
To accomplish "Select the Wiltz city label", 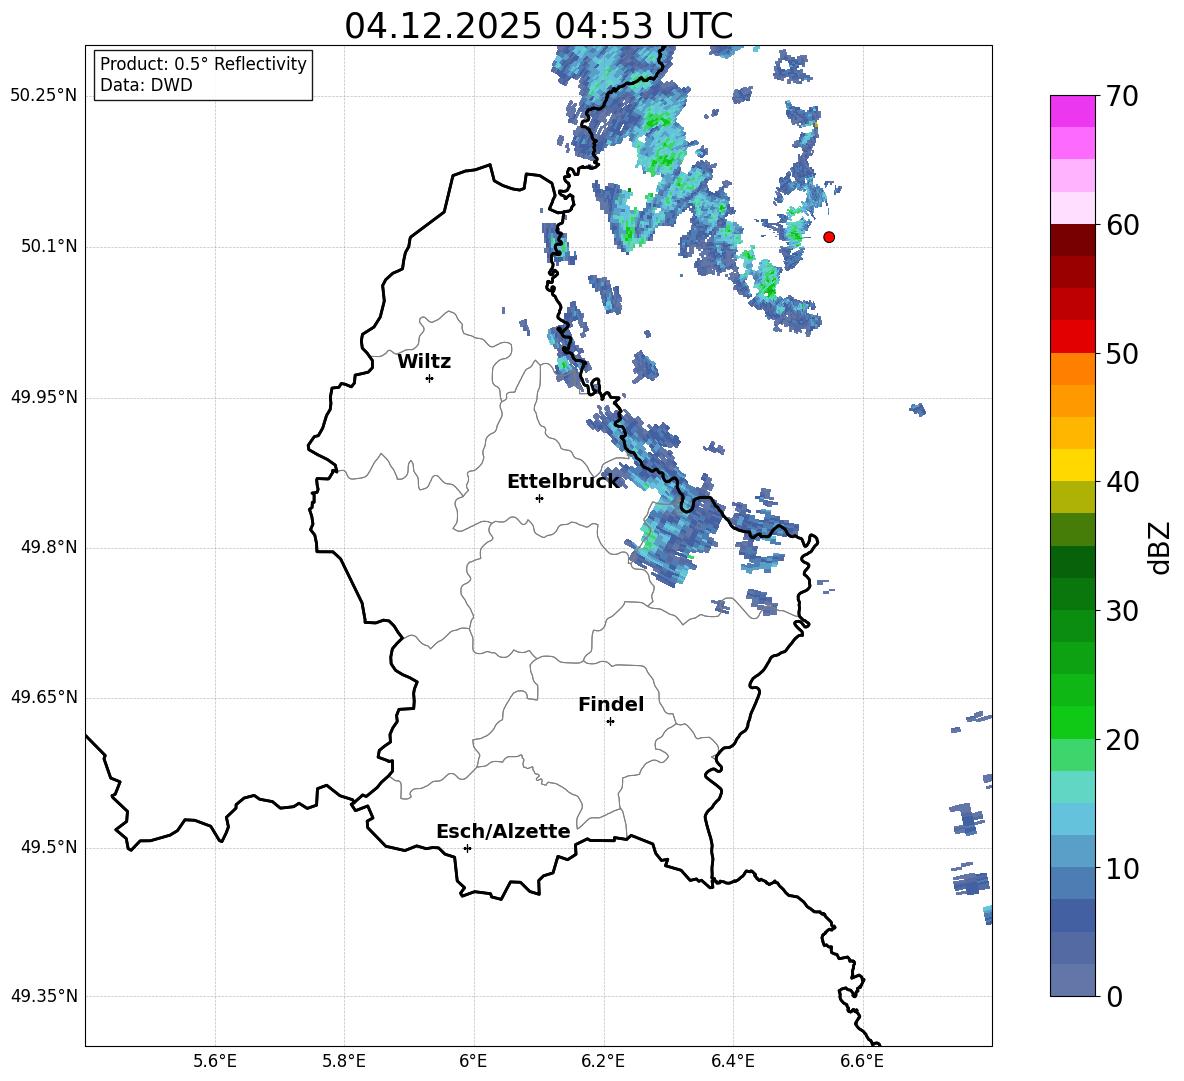I will [x=424, y=362].
